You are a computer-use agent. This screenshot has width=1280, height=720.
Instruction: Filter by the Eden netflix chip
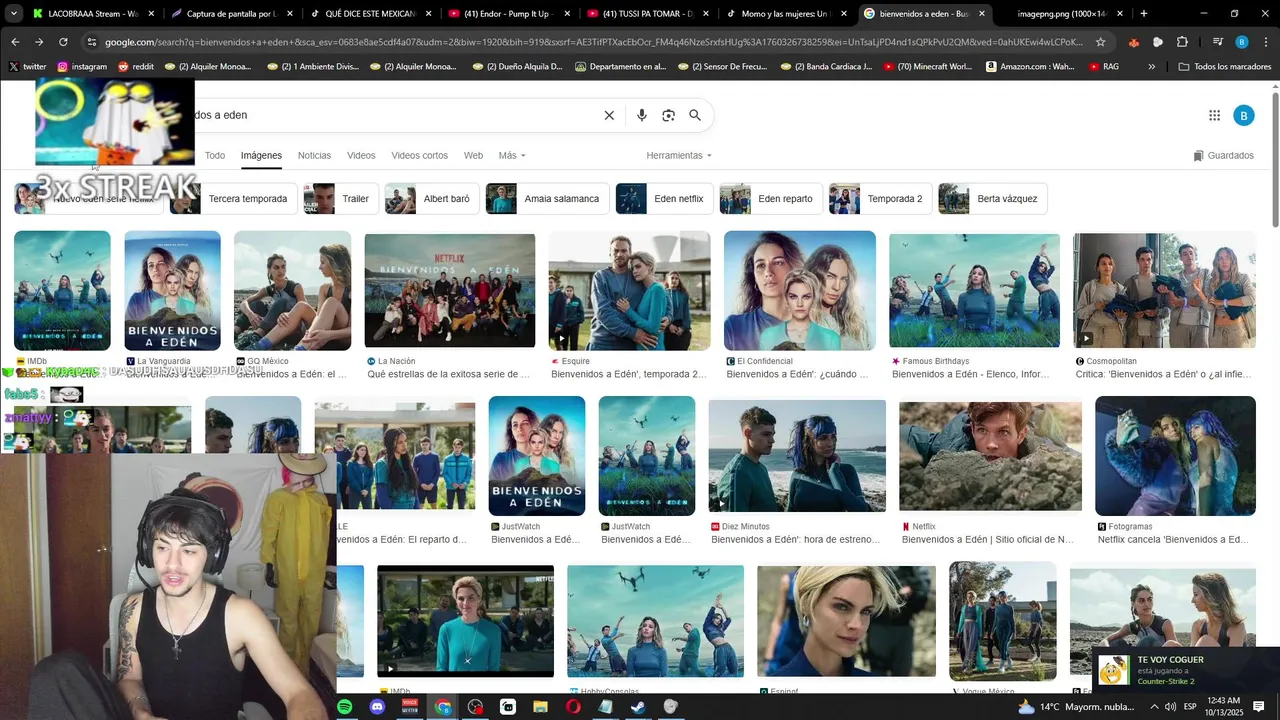[x=664, y=199]
